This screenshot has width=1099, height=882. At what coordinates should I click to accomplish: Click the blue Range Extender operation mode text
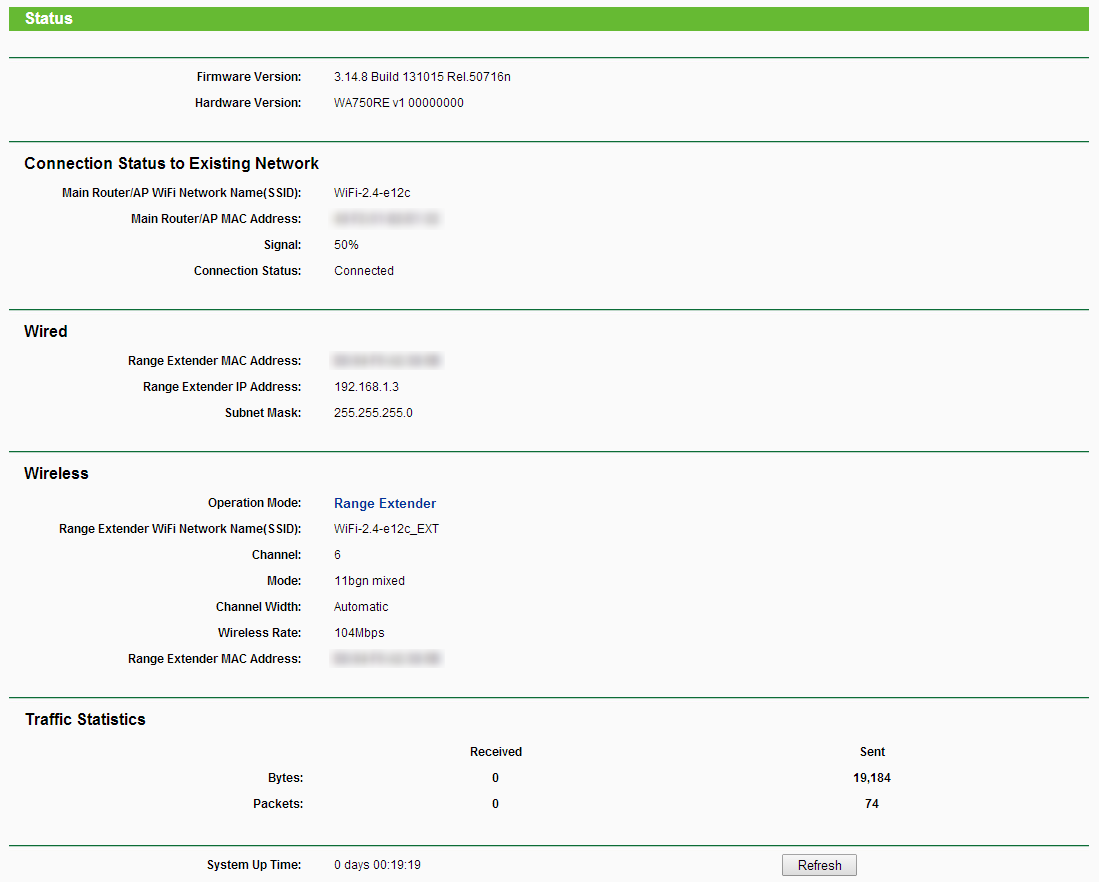[x=385, y=503]
